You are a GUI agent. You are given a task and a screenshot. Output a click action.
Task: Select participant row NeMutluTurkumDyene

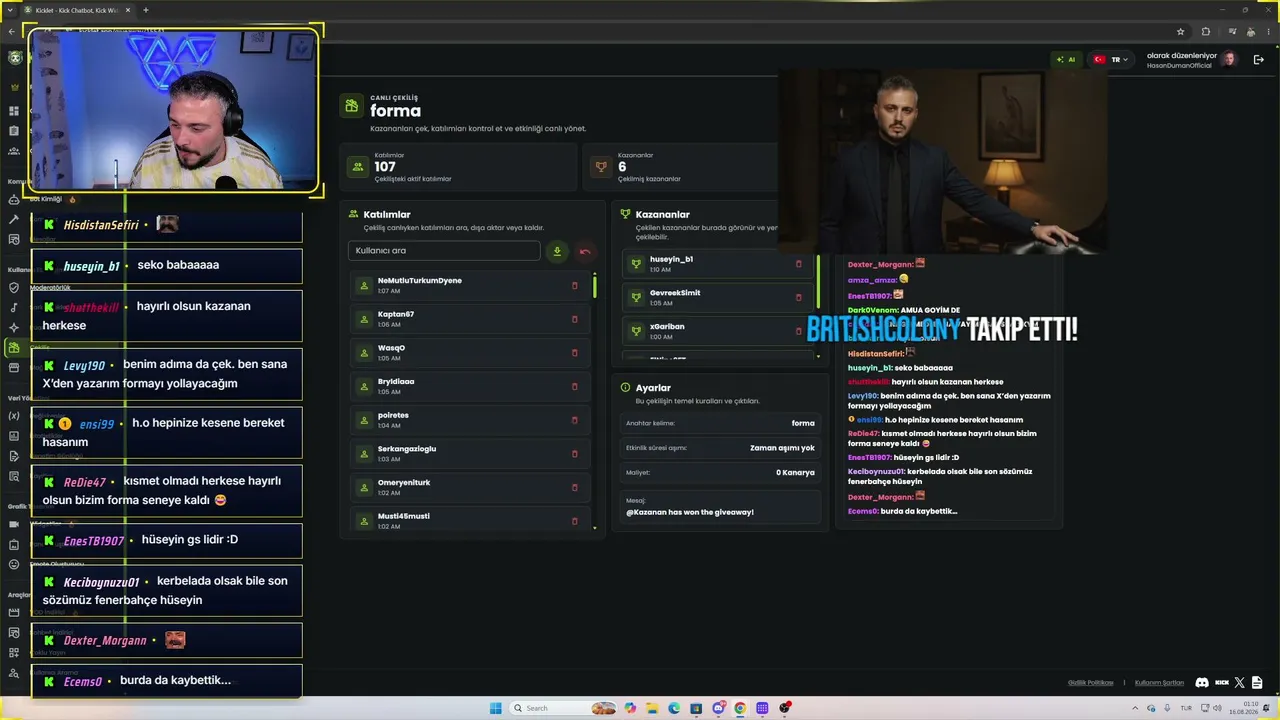pos(471,286)
